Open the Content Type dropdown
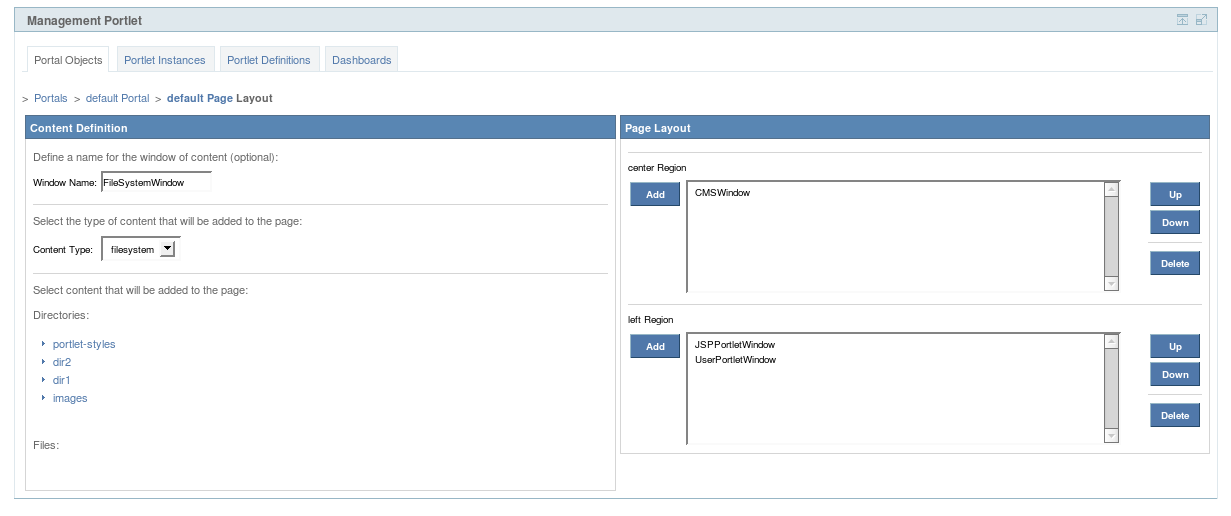Viewport: 1231px width, 516px height. pyautogui.click(x=167, y=249)
